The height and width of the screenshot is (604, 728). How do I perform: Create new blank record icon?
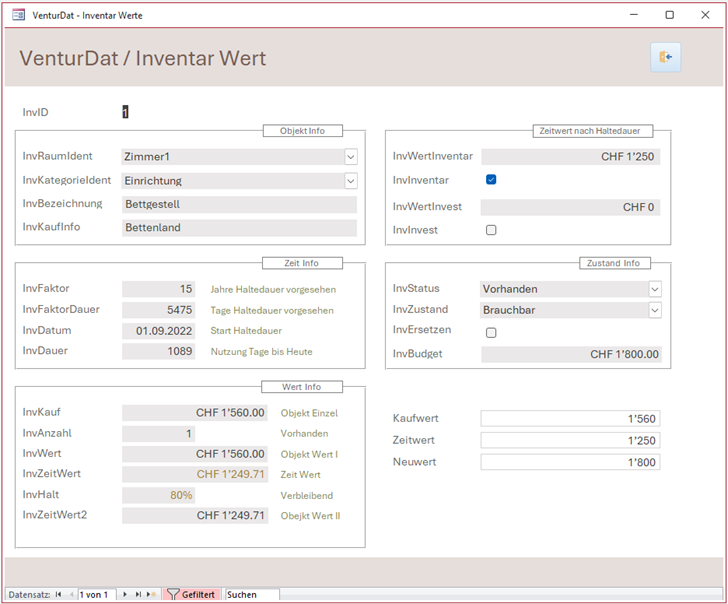pos(151,594)
